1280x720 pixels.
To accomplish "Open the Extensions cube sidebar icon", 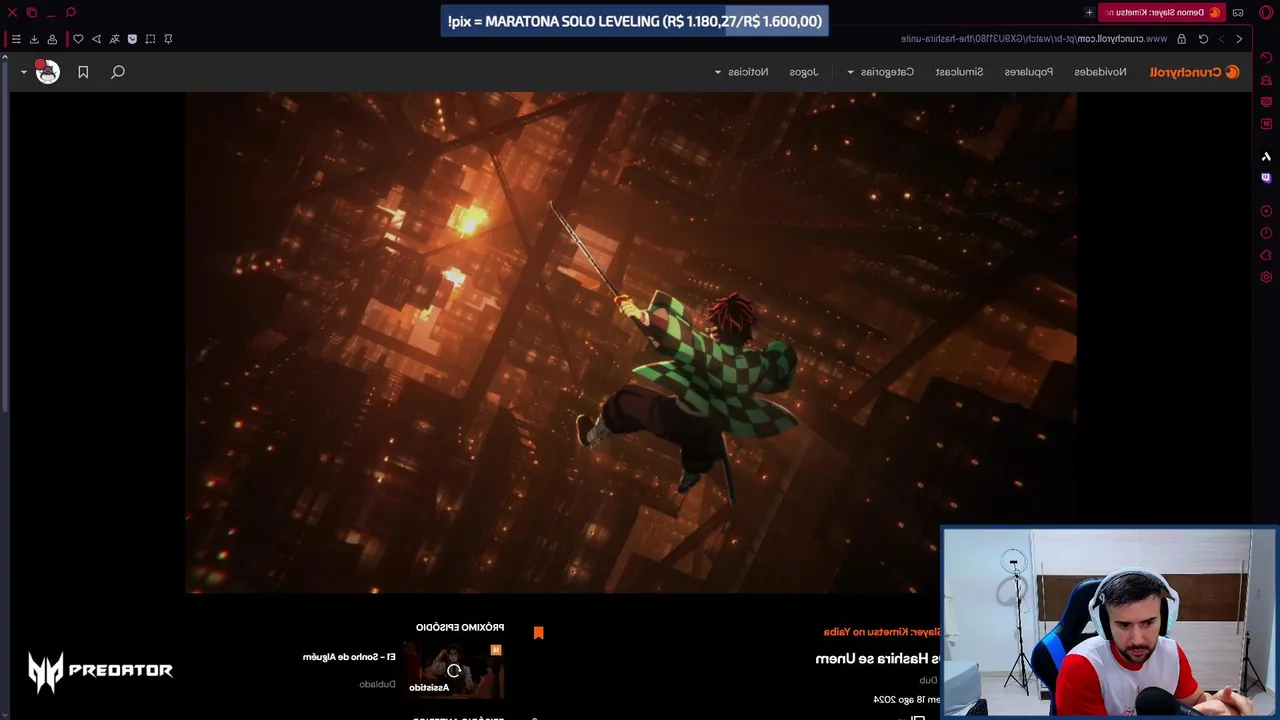I will coord(1266,255).
